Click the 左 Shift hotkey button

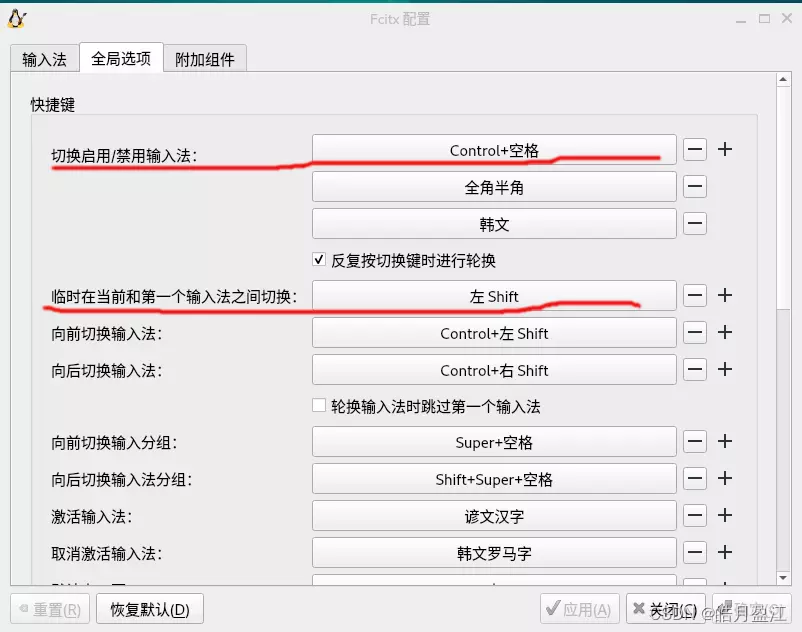click(494, 296)
